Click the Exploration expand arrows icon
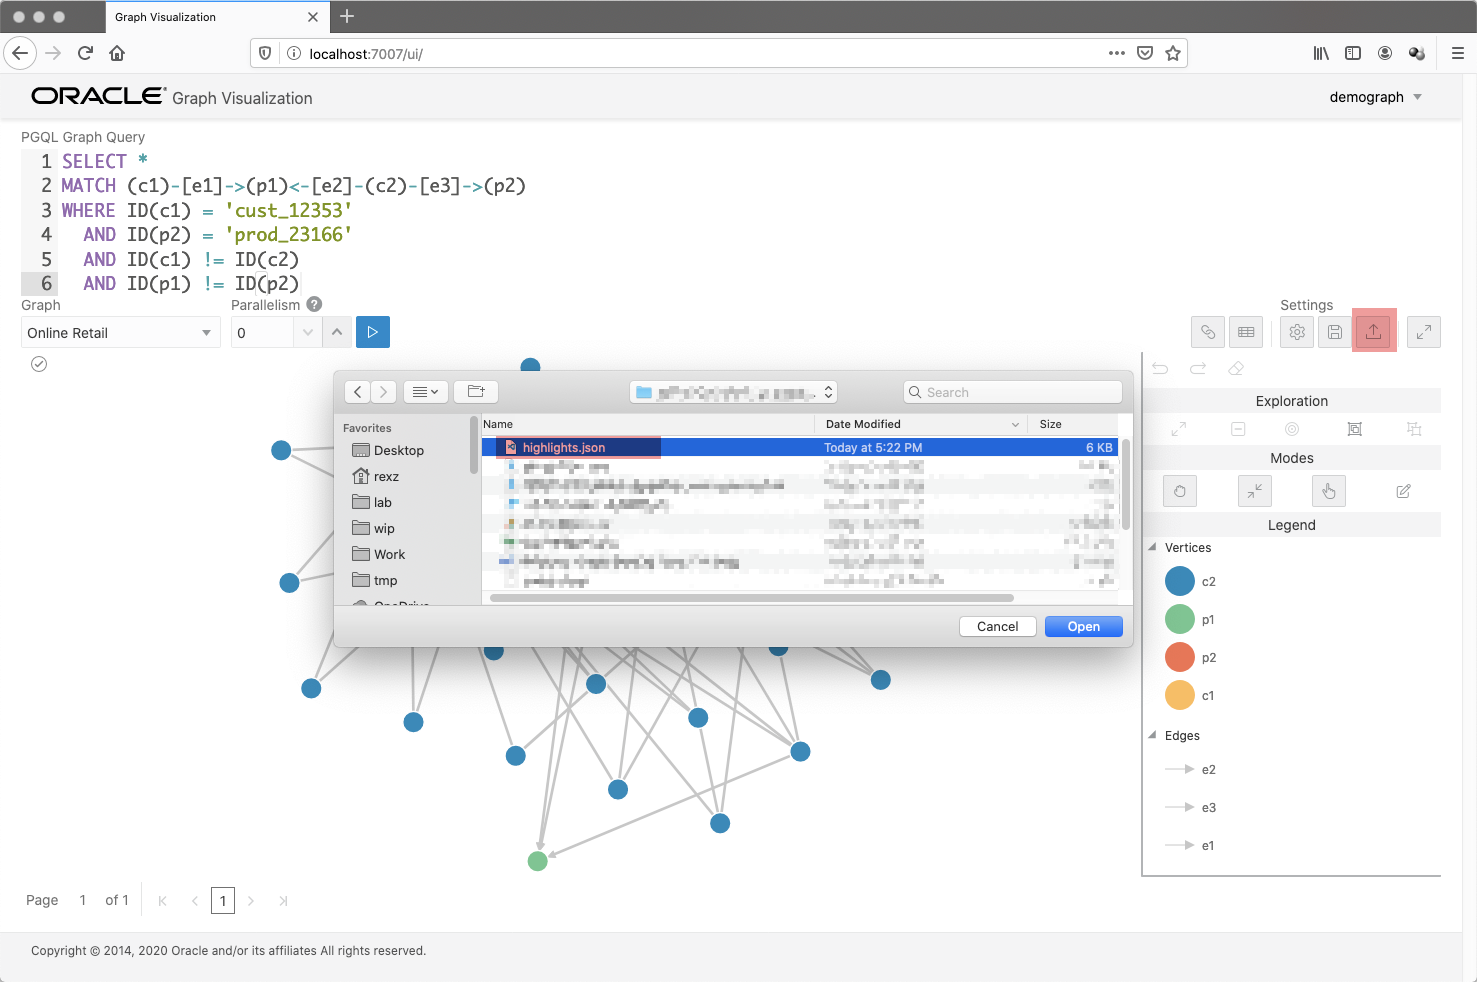 pos(1179,429)
